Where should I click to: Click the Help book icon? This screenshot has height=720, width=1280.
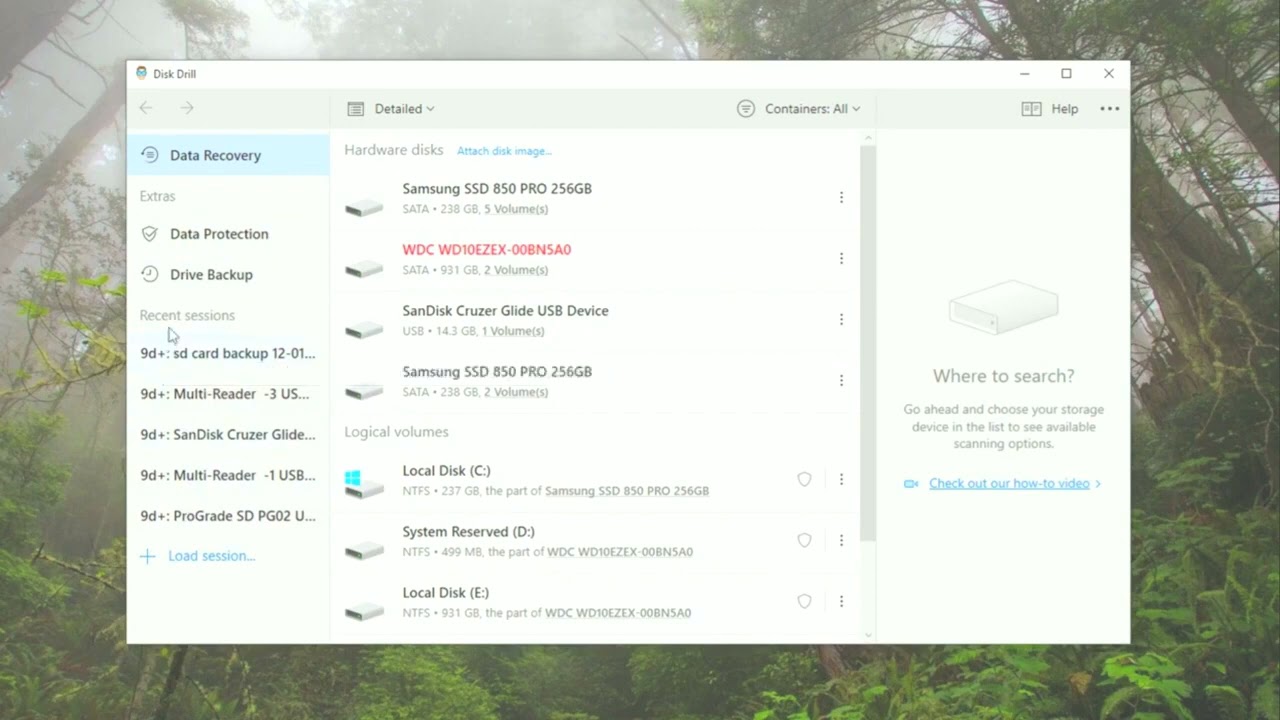pos(1031,109)
